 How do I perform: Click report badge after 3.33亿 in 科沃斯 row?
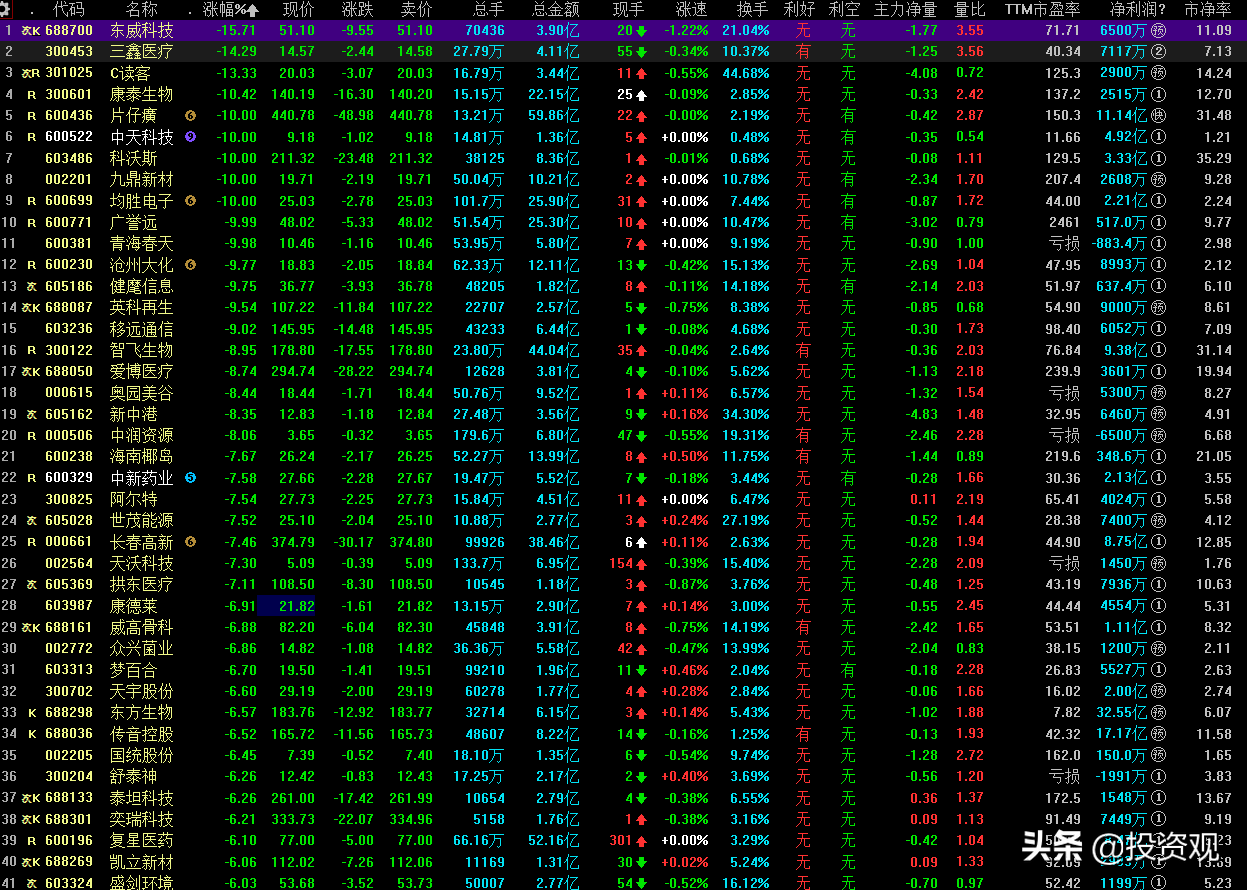click(1158, 158)
